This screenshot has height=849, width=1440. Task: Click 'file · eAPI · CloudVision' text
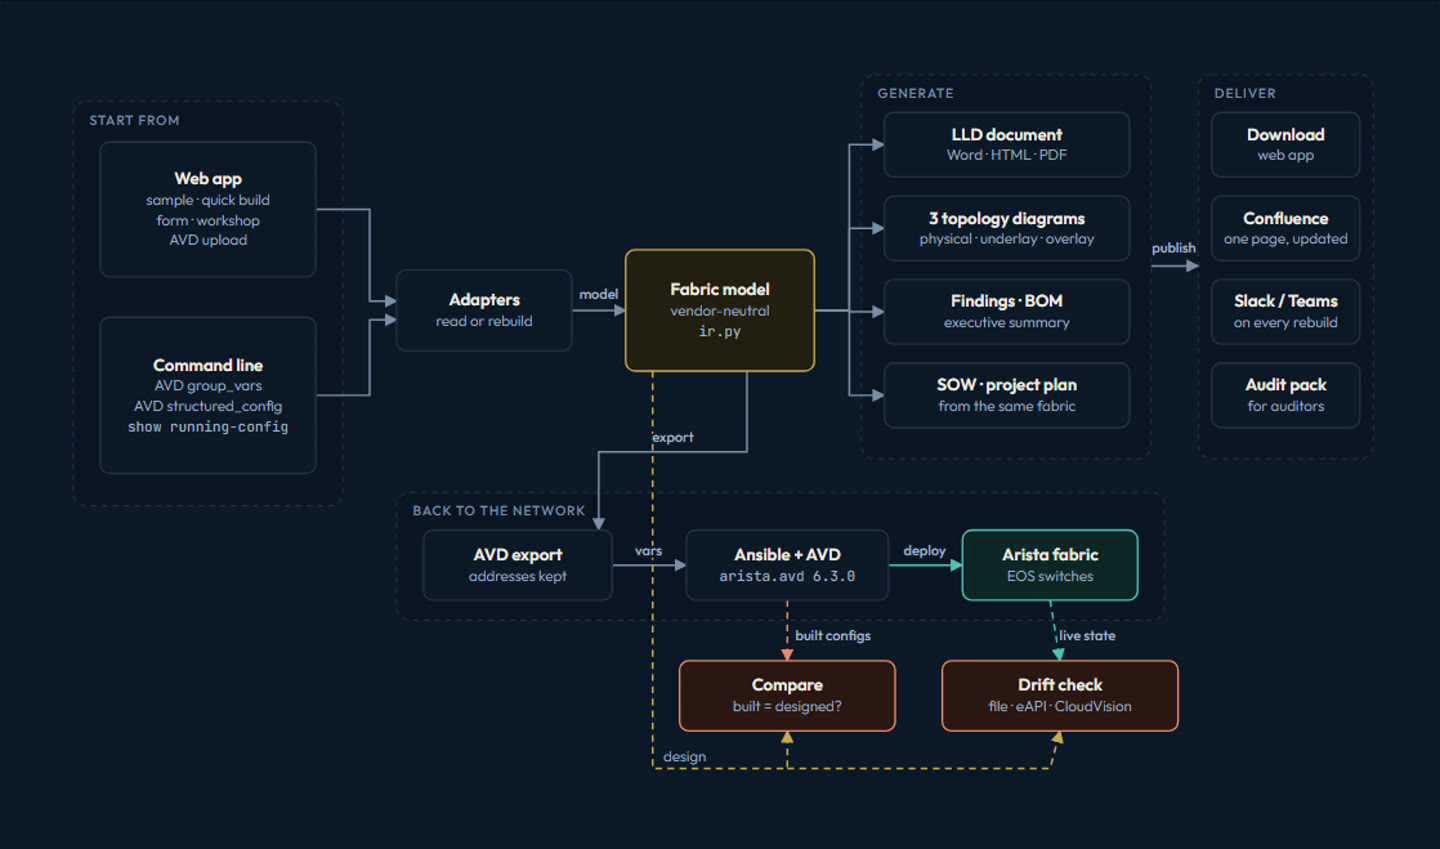click(x=1060, y=706)
